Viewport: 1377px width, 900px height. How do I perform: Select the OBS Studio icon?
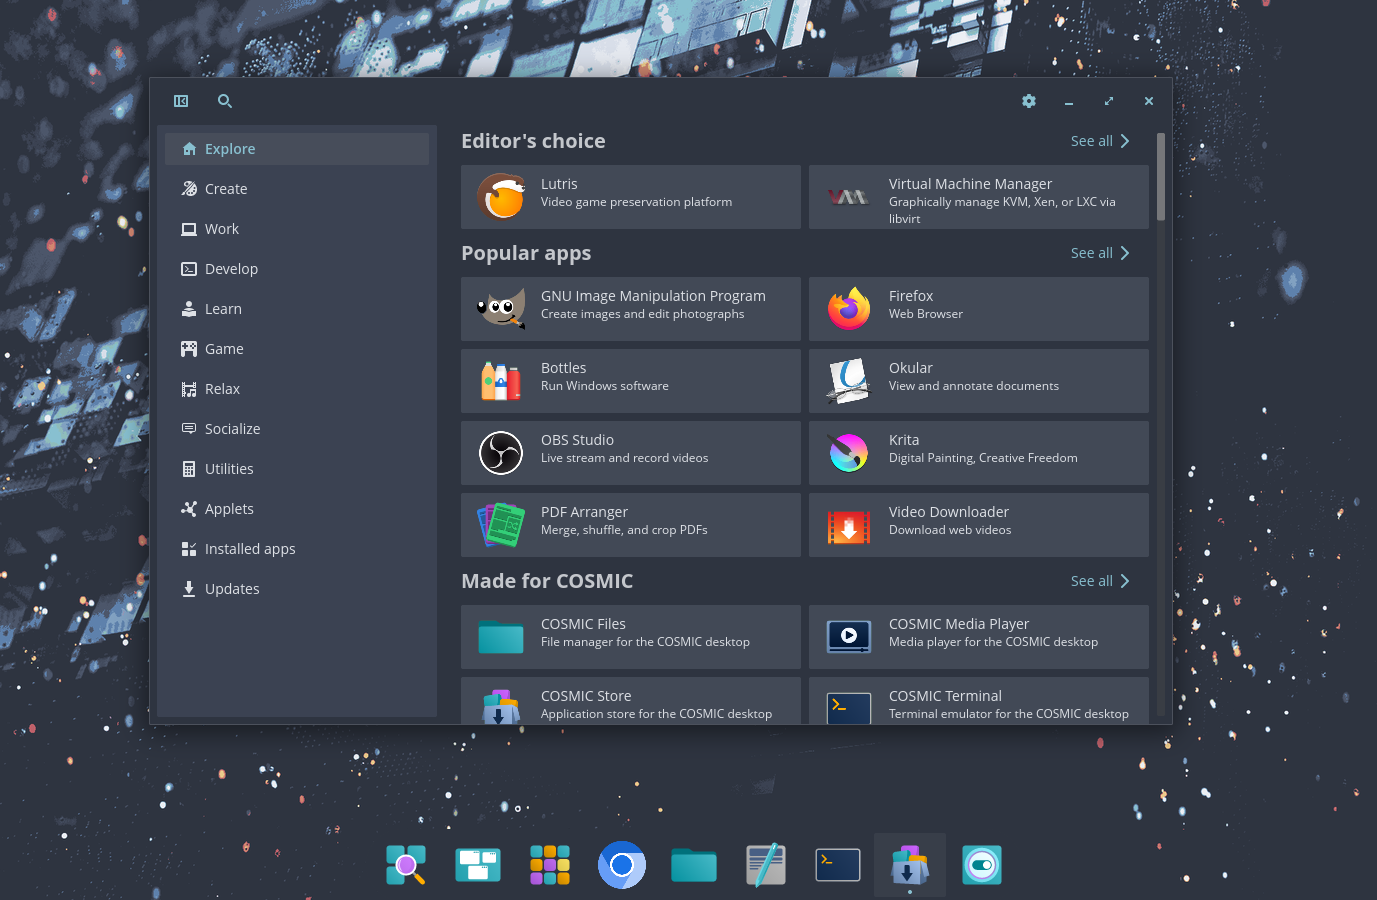[501, 453]
